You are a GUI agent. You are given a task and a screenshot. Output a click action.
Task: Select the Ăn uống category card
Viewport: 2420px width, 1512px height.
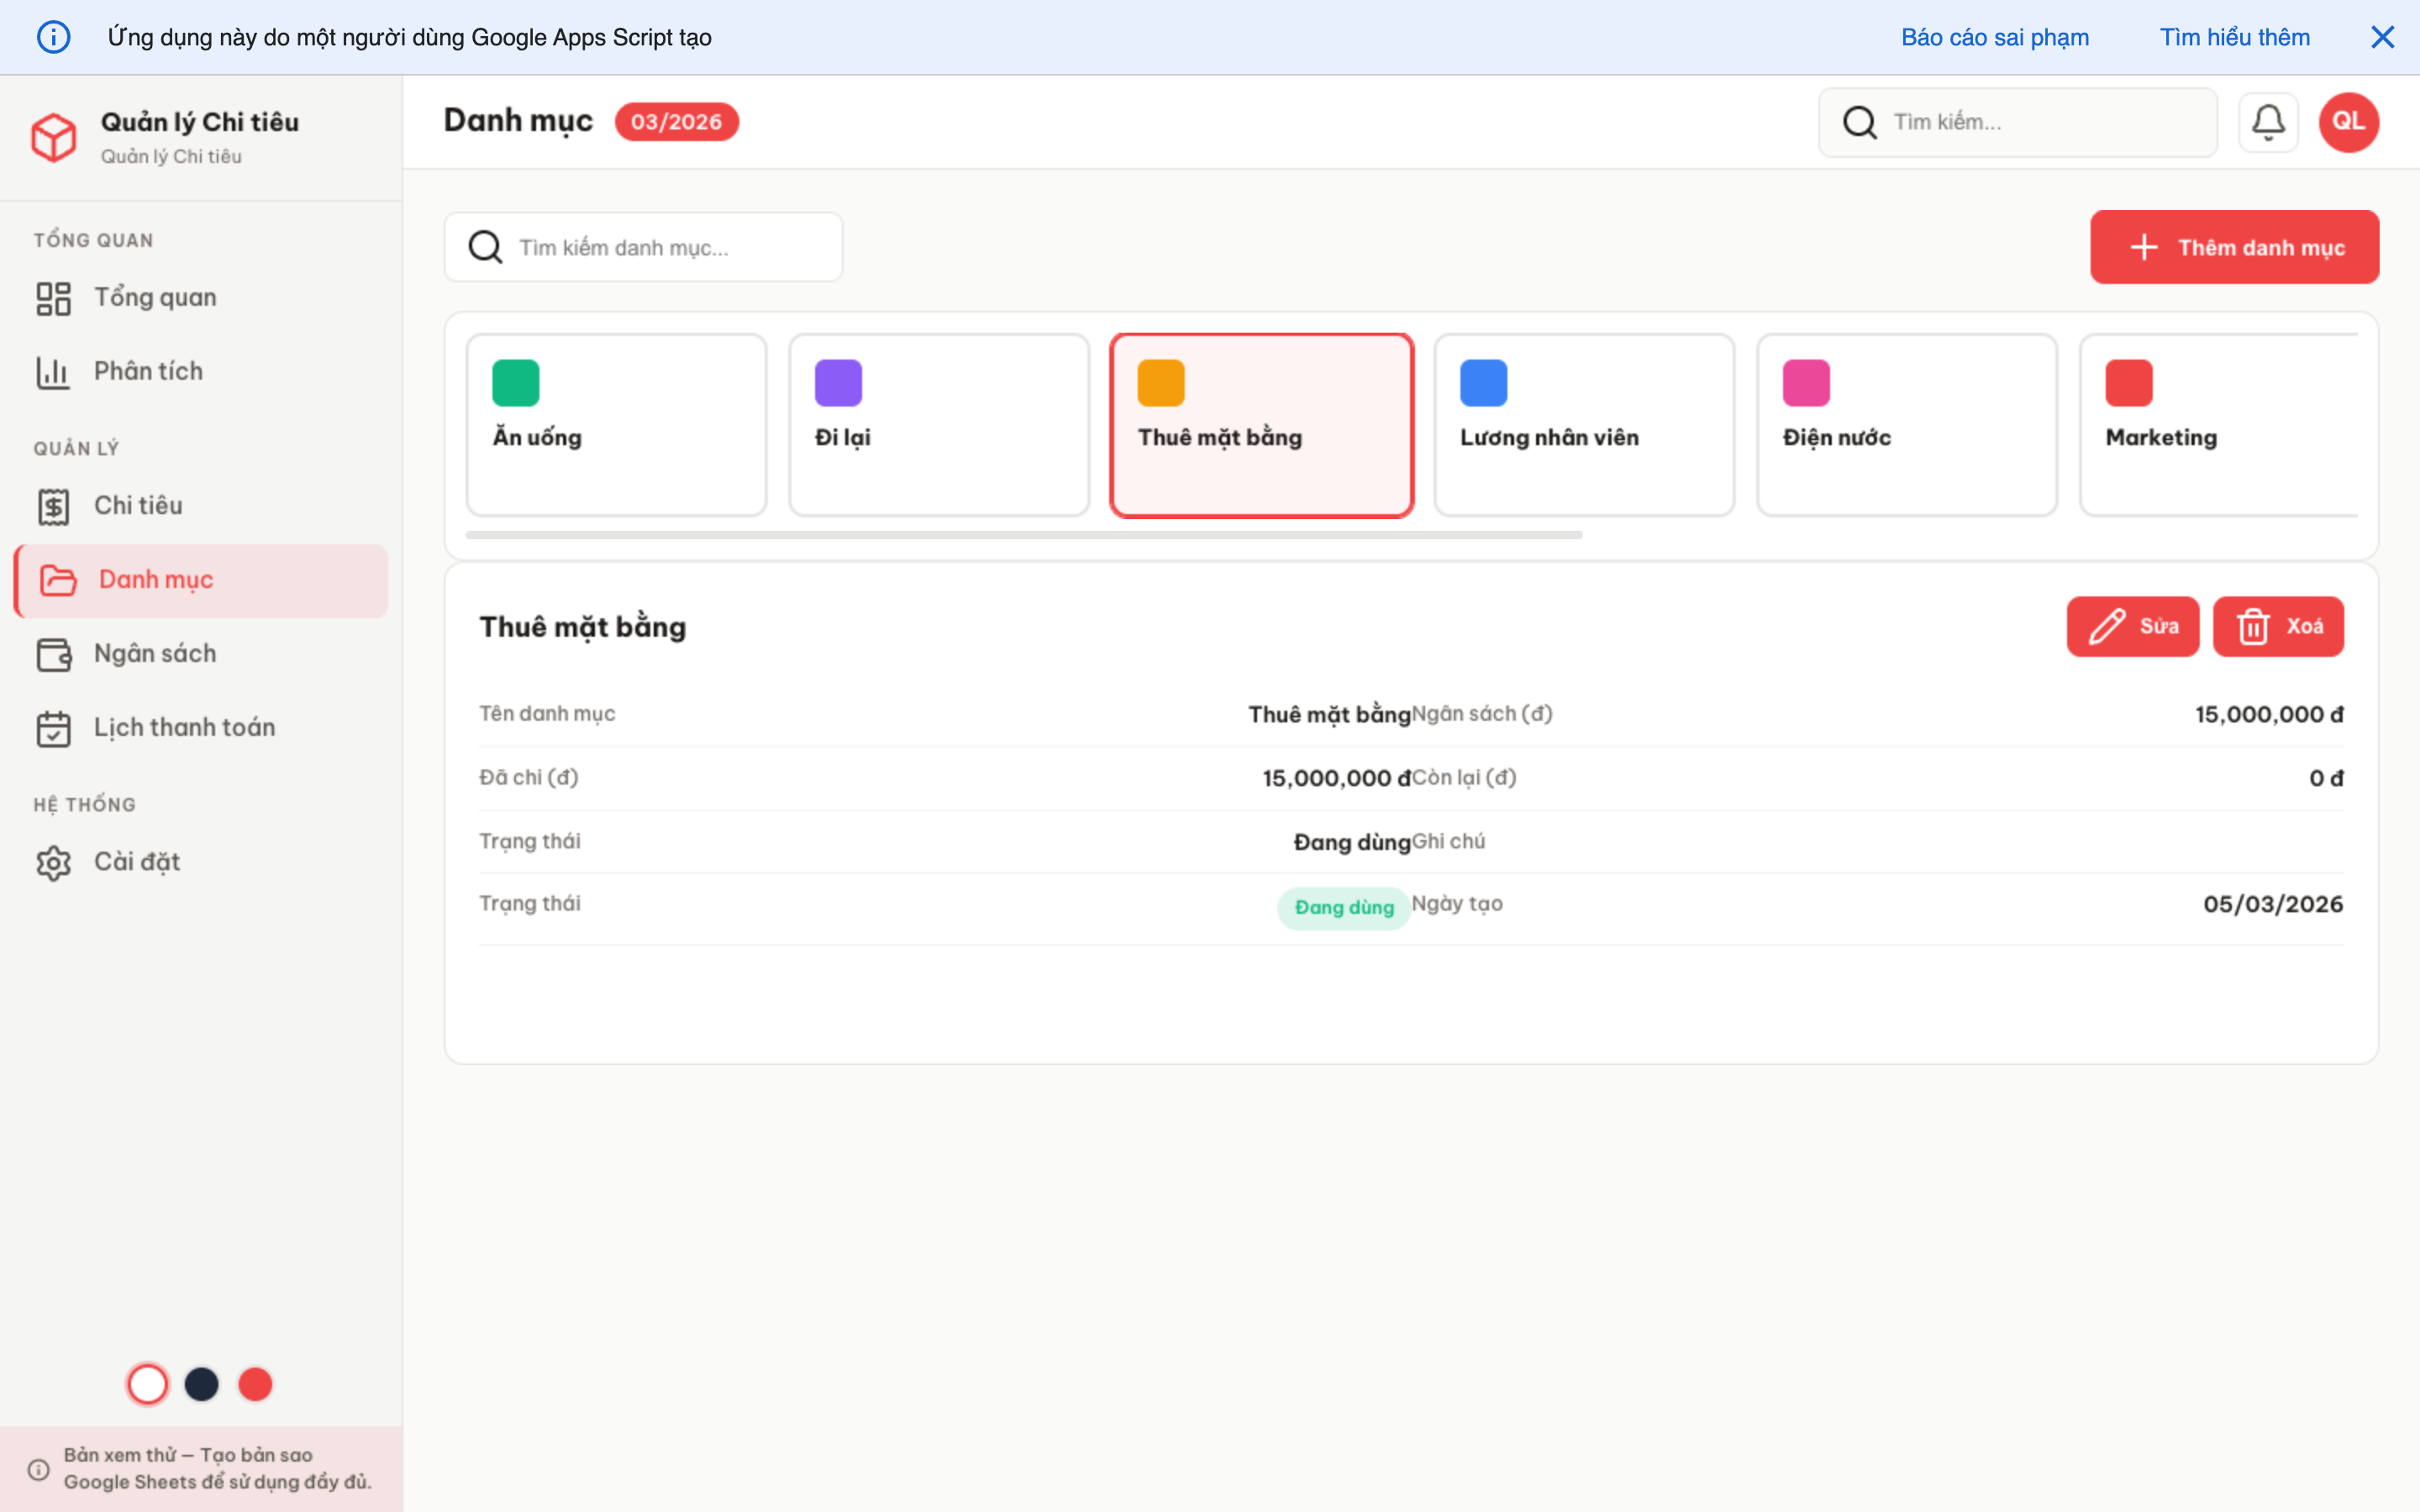click(x=616, y=425)
